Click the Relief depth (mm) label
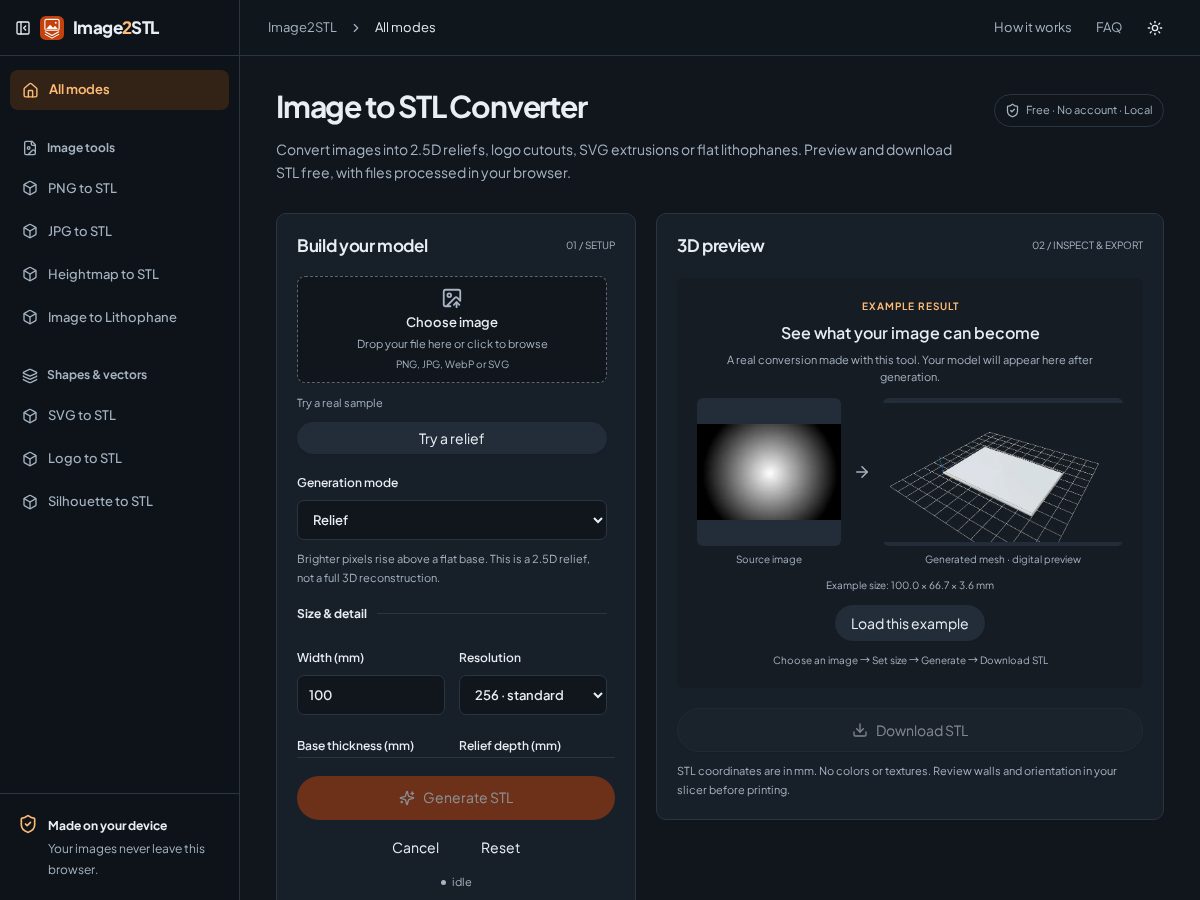Image resolution: width=1200 pixels, height=900 pixels. [x=510, y=746]
